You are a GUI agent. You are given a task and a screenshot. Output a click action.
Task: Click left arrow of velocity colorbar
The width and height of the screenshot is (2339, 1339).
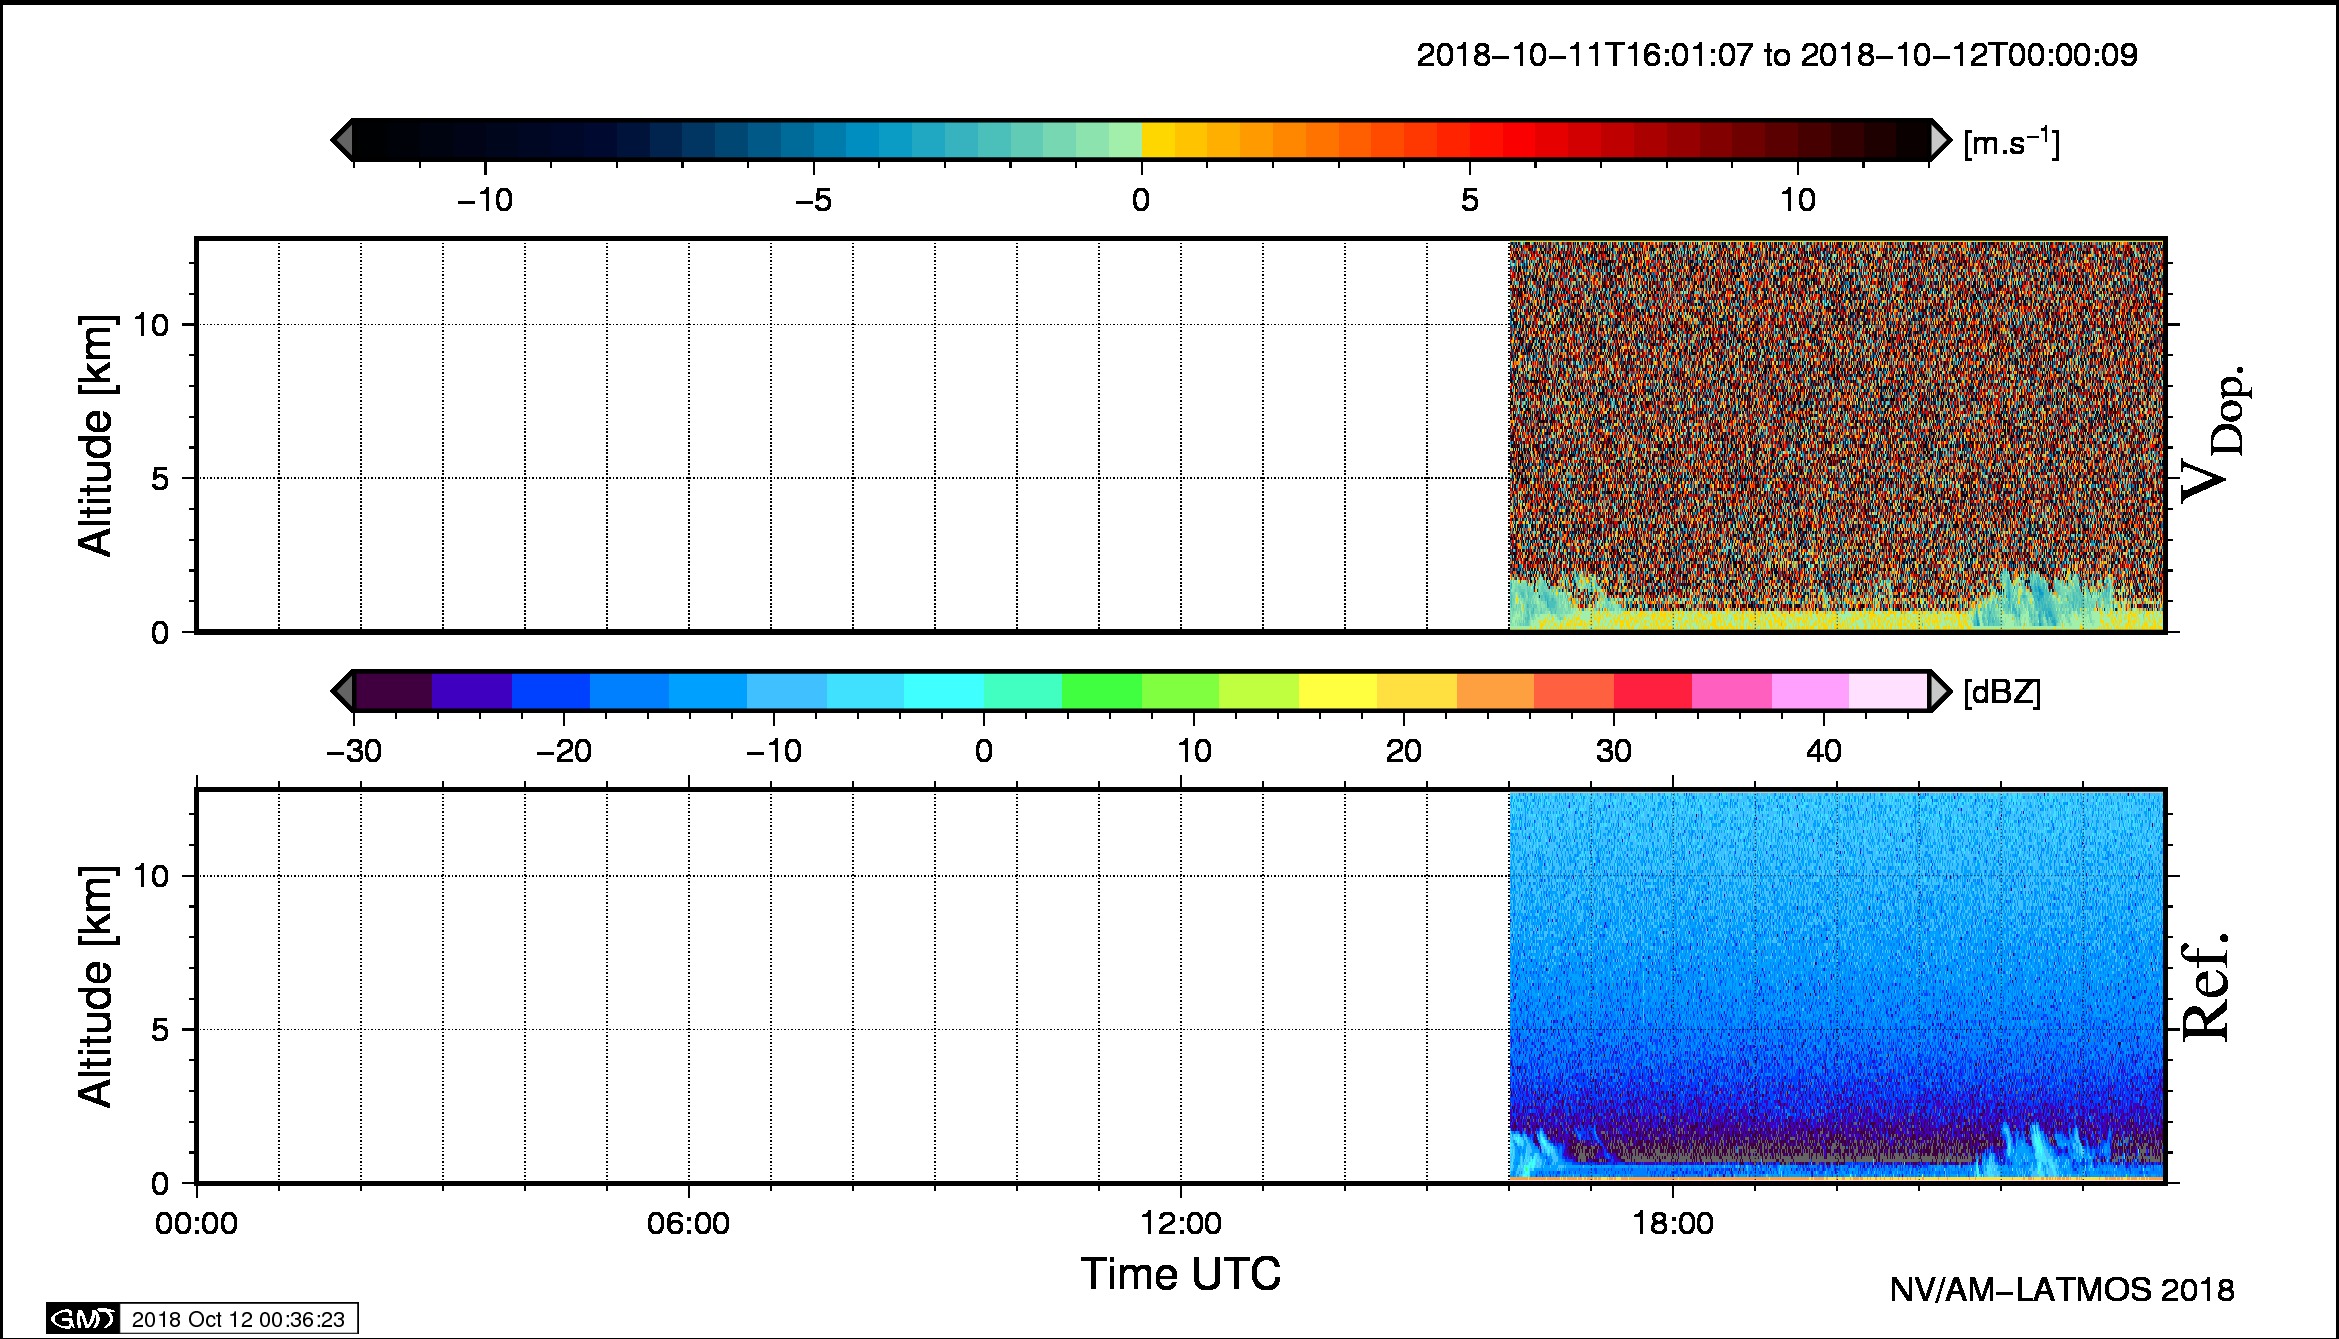point(342,140)
